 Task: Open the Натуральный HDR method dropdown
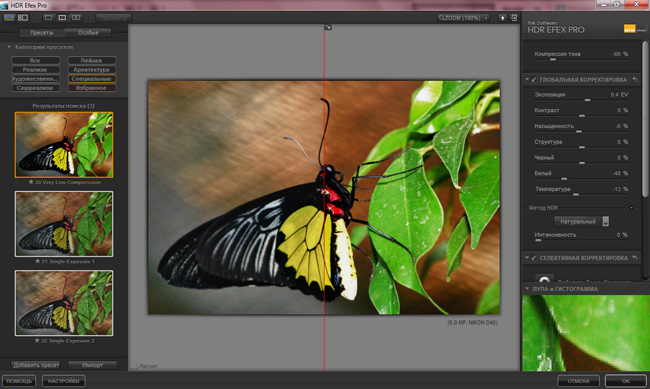tap(581, 221)
